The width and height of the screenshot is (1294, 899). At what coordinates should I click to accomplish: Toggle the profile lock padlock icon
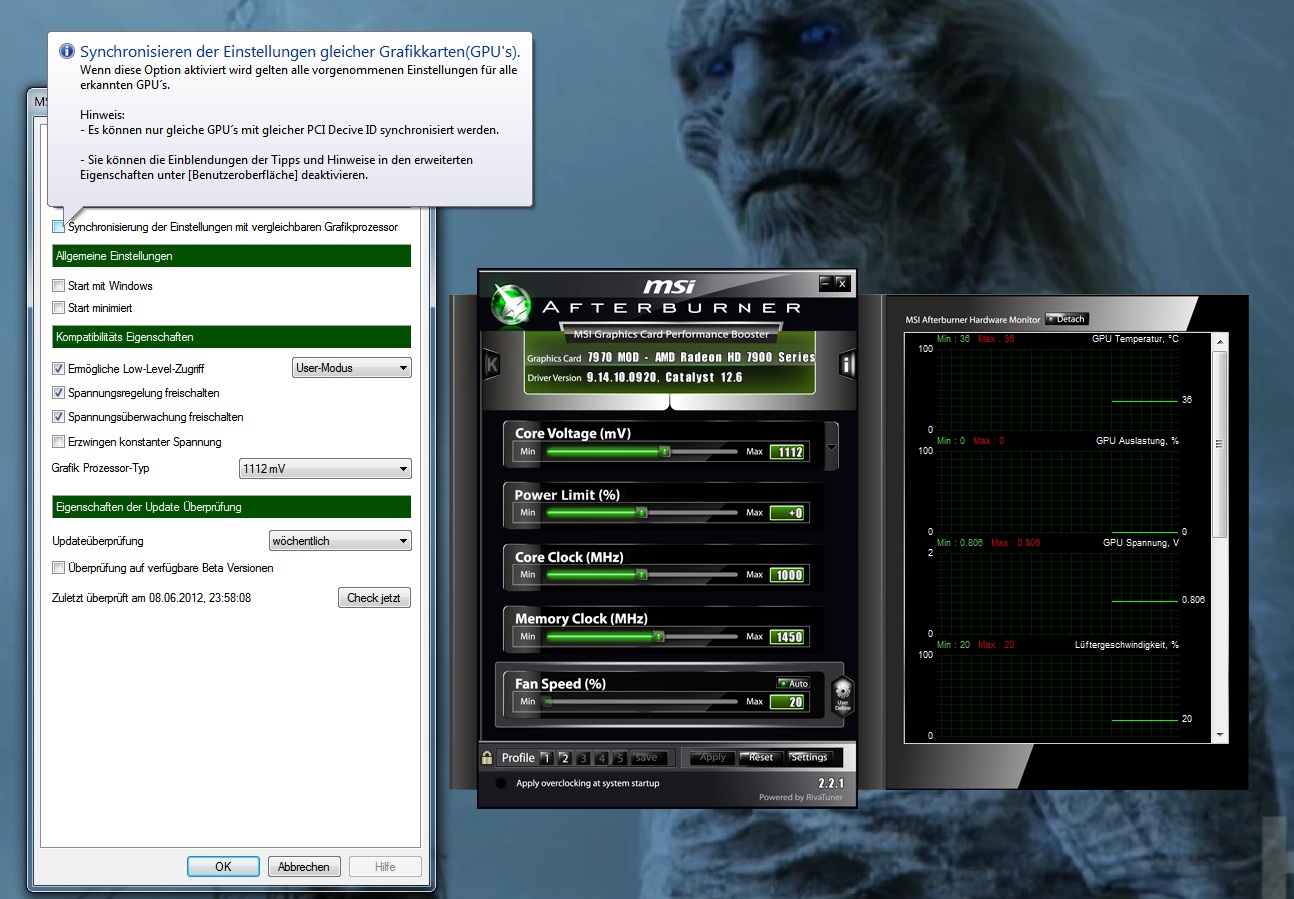pyautogui.click(x=487, y=757)
